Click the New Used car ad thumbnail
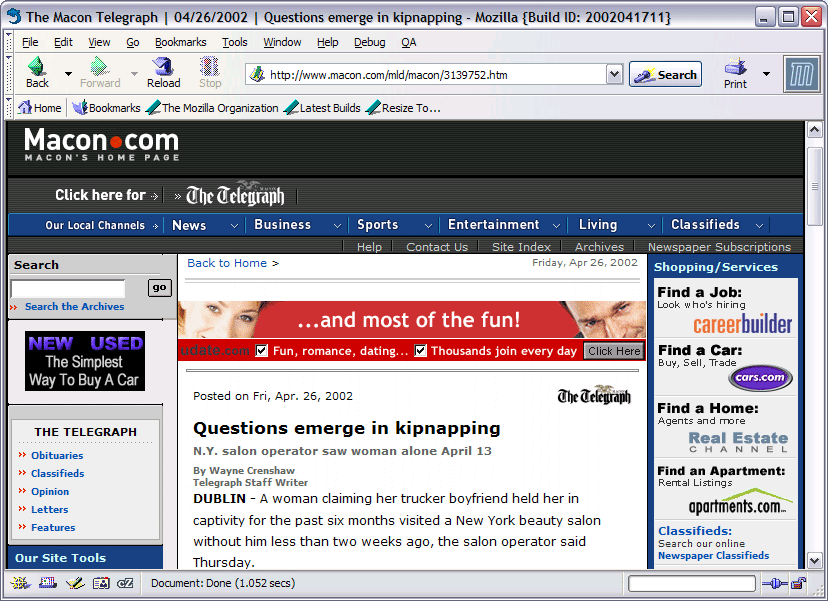Viewport: 828px width, 601px height. pos(84,361)
